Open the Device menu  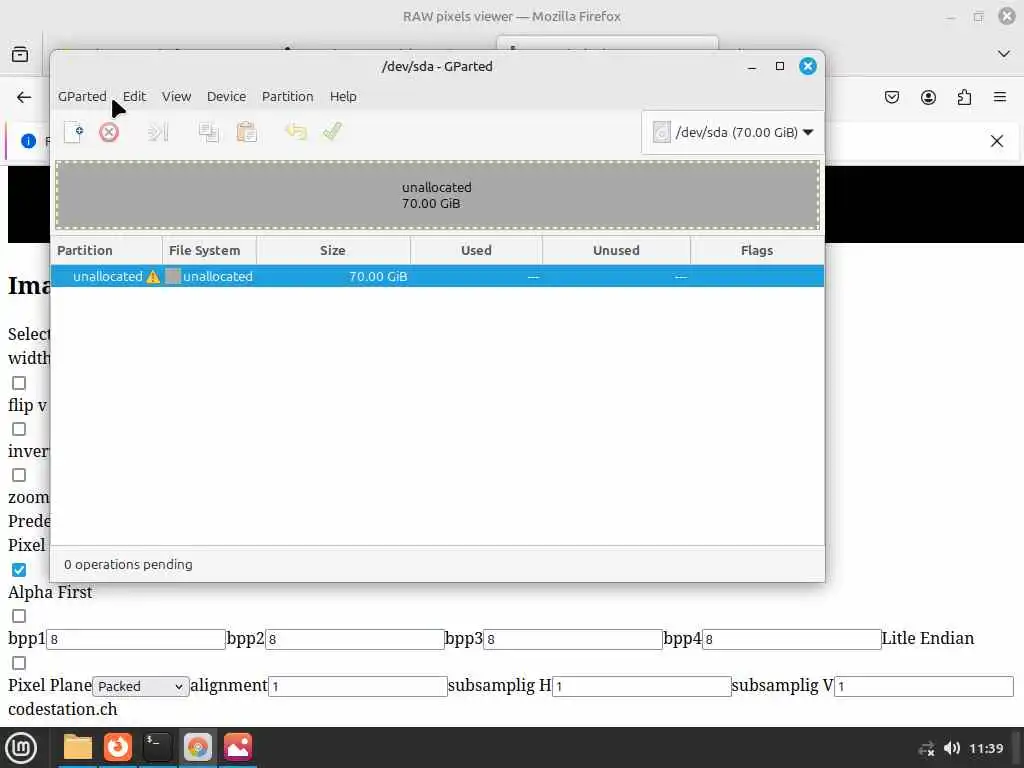(x=227, y=97)
